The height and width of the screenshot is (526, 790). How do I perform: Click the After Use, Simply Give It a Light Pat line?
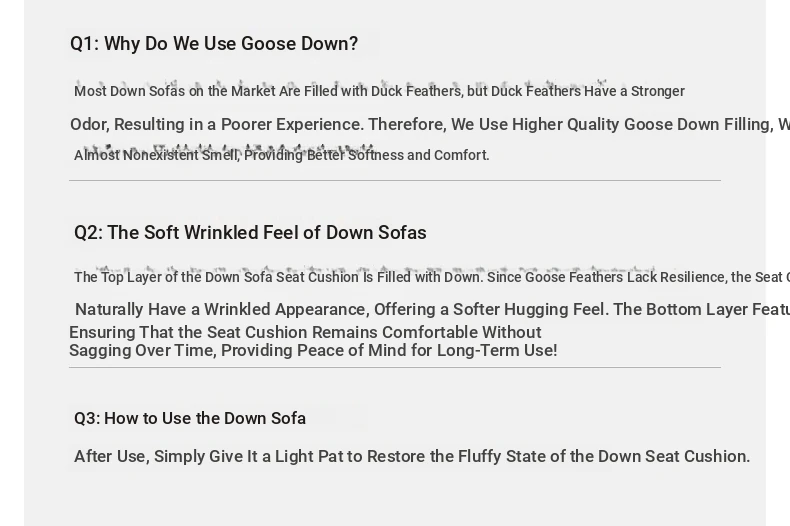[412, 456]
